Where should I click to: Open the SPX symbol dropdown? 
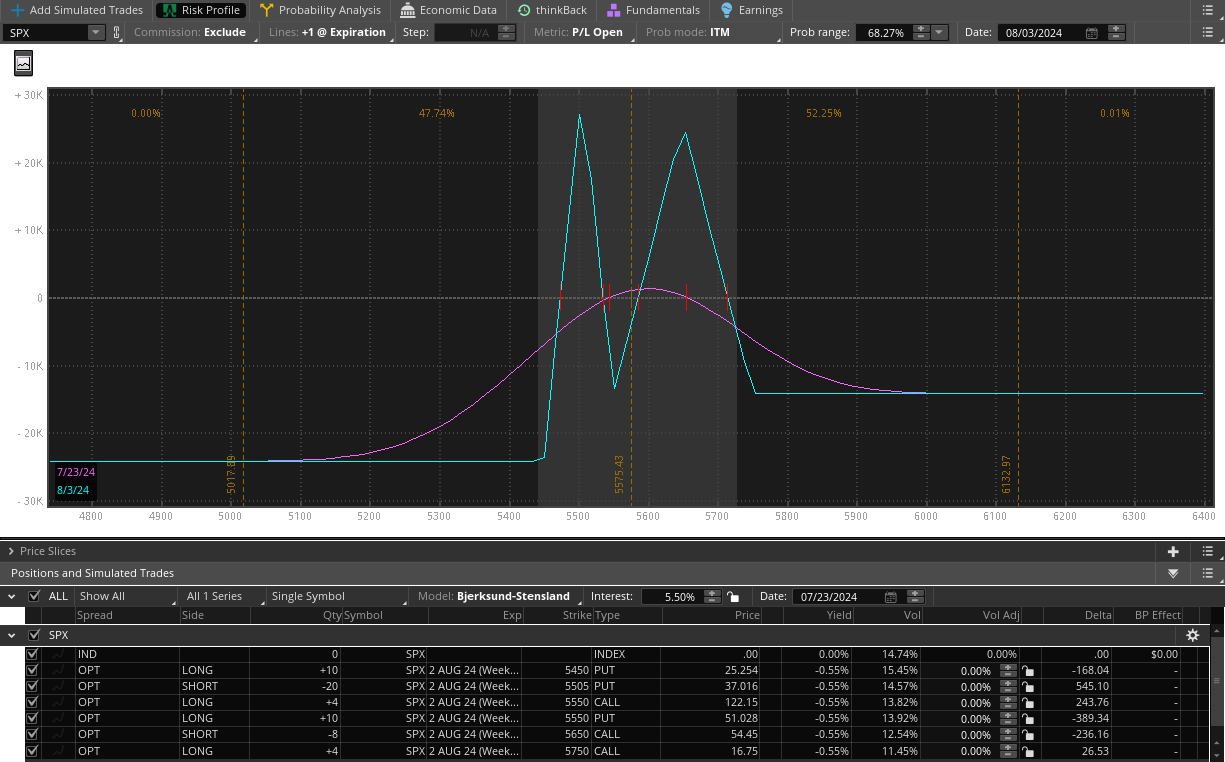[96, 32]
